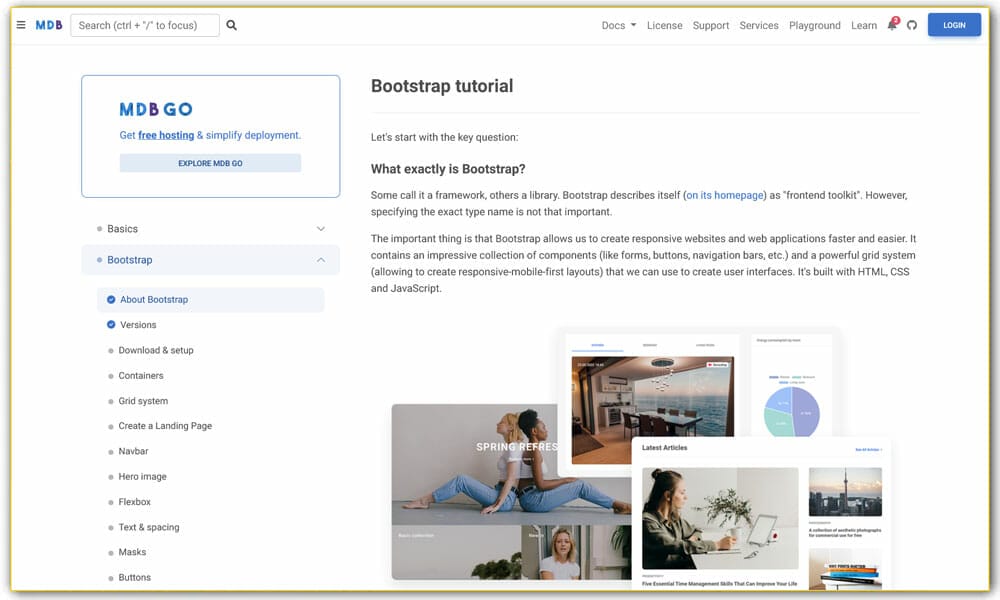Go to Services
1000x600 pixels.
pos(759,26)
